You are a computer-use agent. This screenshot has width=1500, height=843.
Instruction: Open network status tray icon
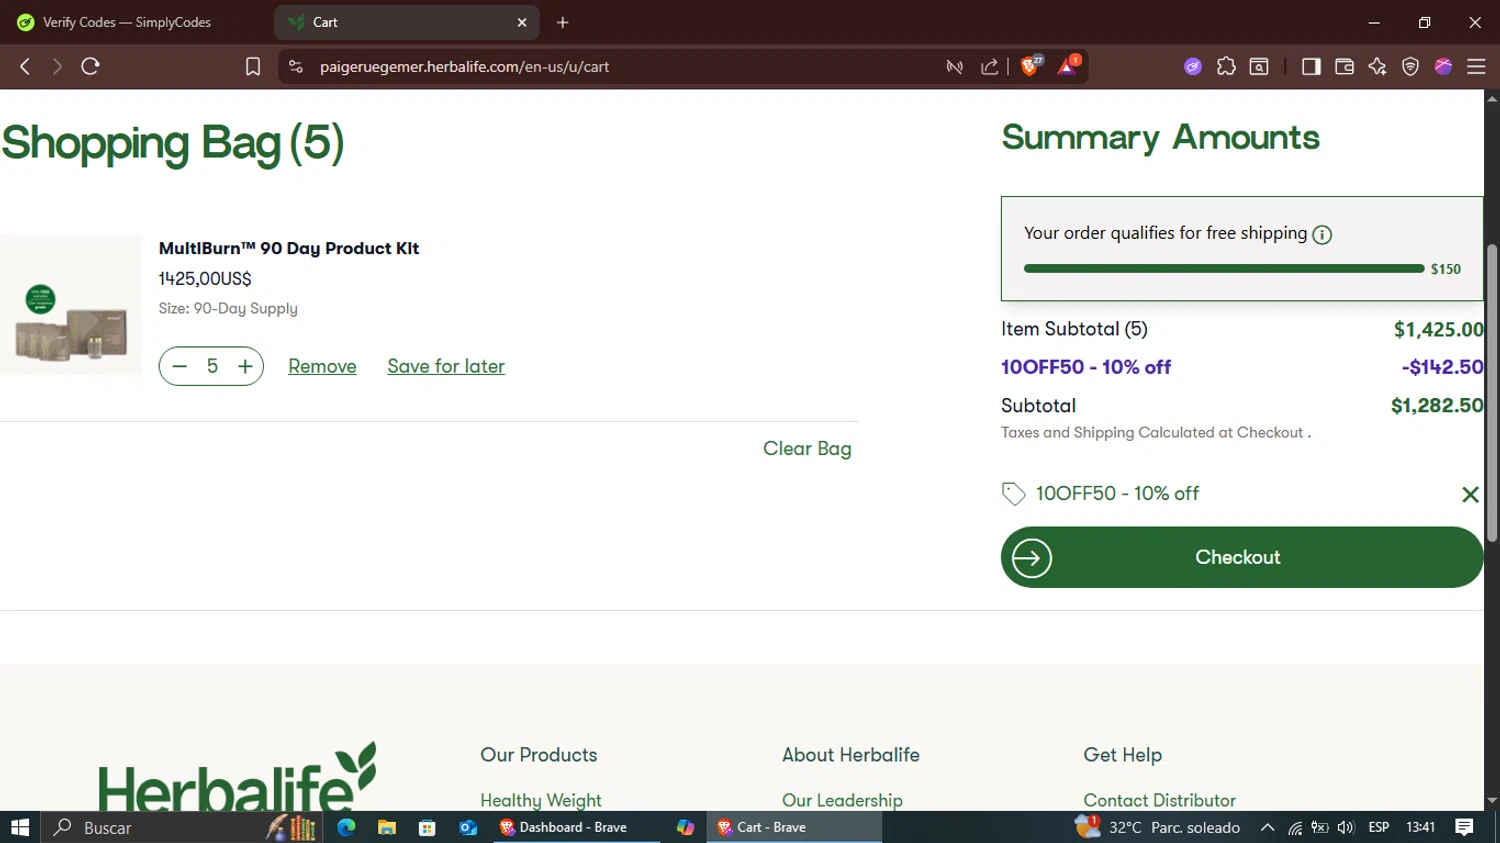coord(1295,827)
